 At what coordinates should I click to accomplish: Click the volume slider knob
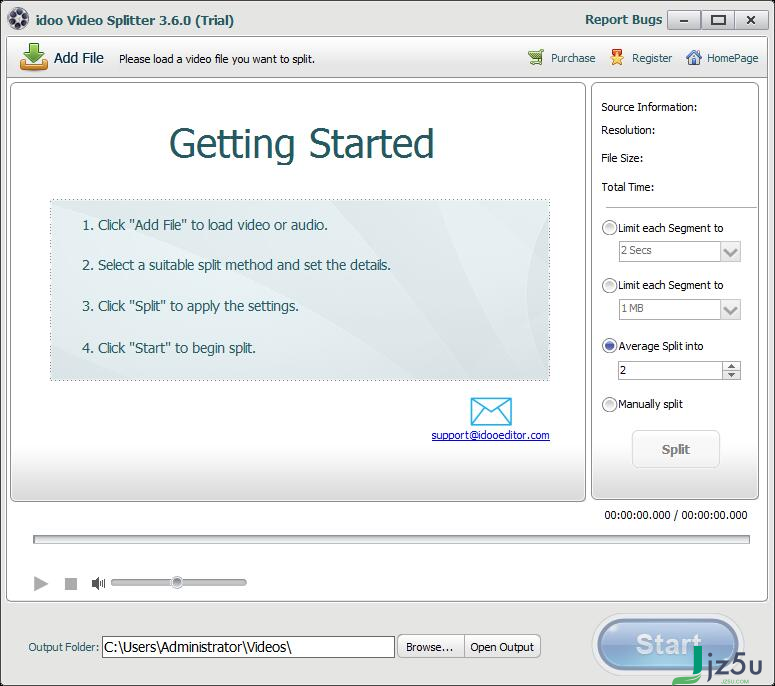coord(177,583)
